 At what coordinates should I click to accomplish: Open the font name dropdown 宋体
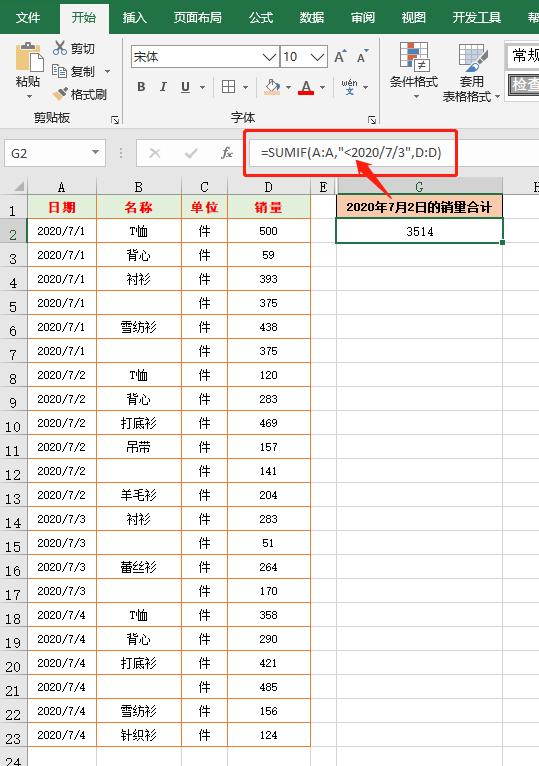click(x=269, y=57)
